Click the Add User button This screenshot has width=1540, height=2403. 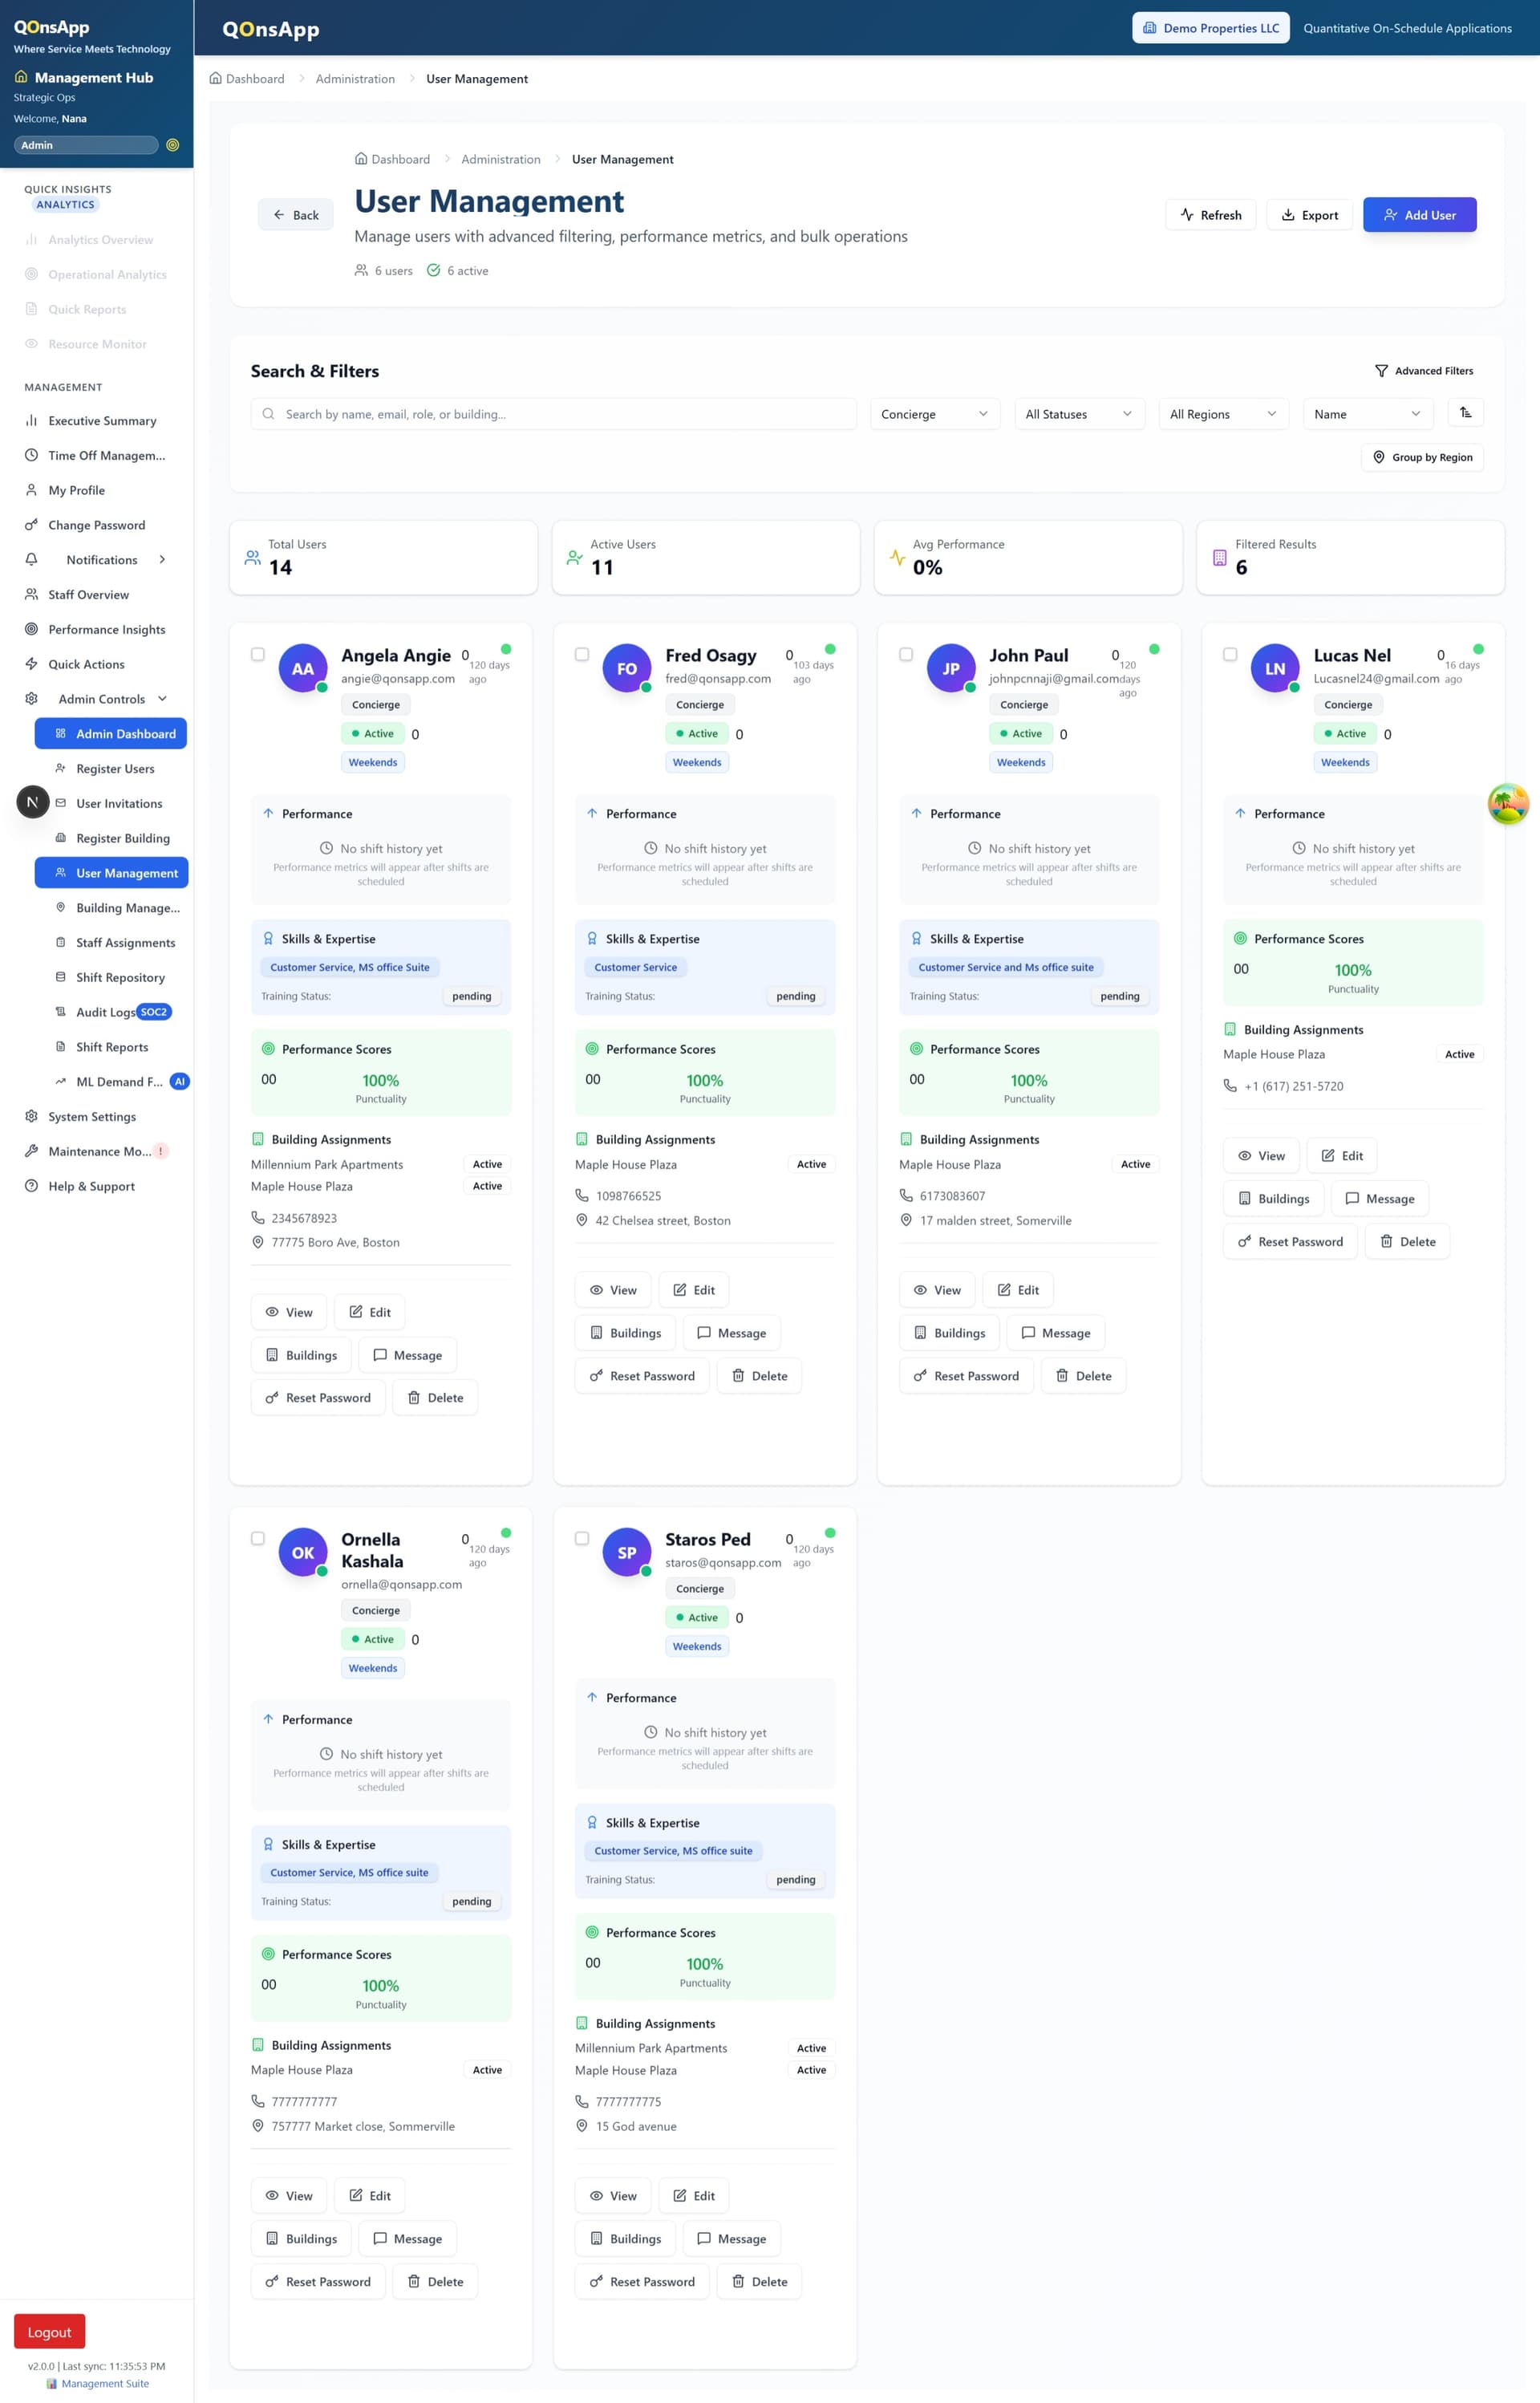(x=1419, y=215)
